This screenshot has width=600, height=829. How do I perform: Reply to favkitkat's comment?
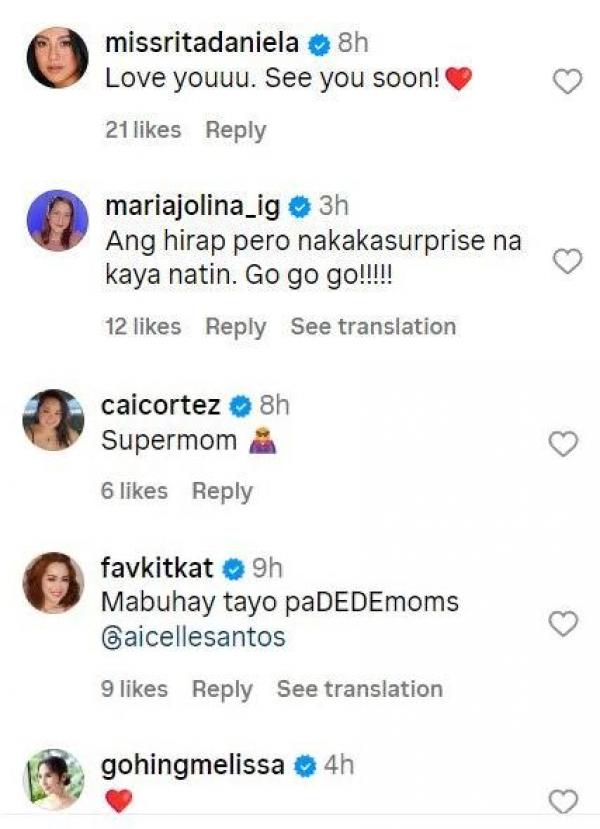222,689
